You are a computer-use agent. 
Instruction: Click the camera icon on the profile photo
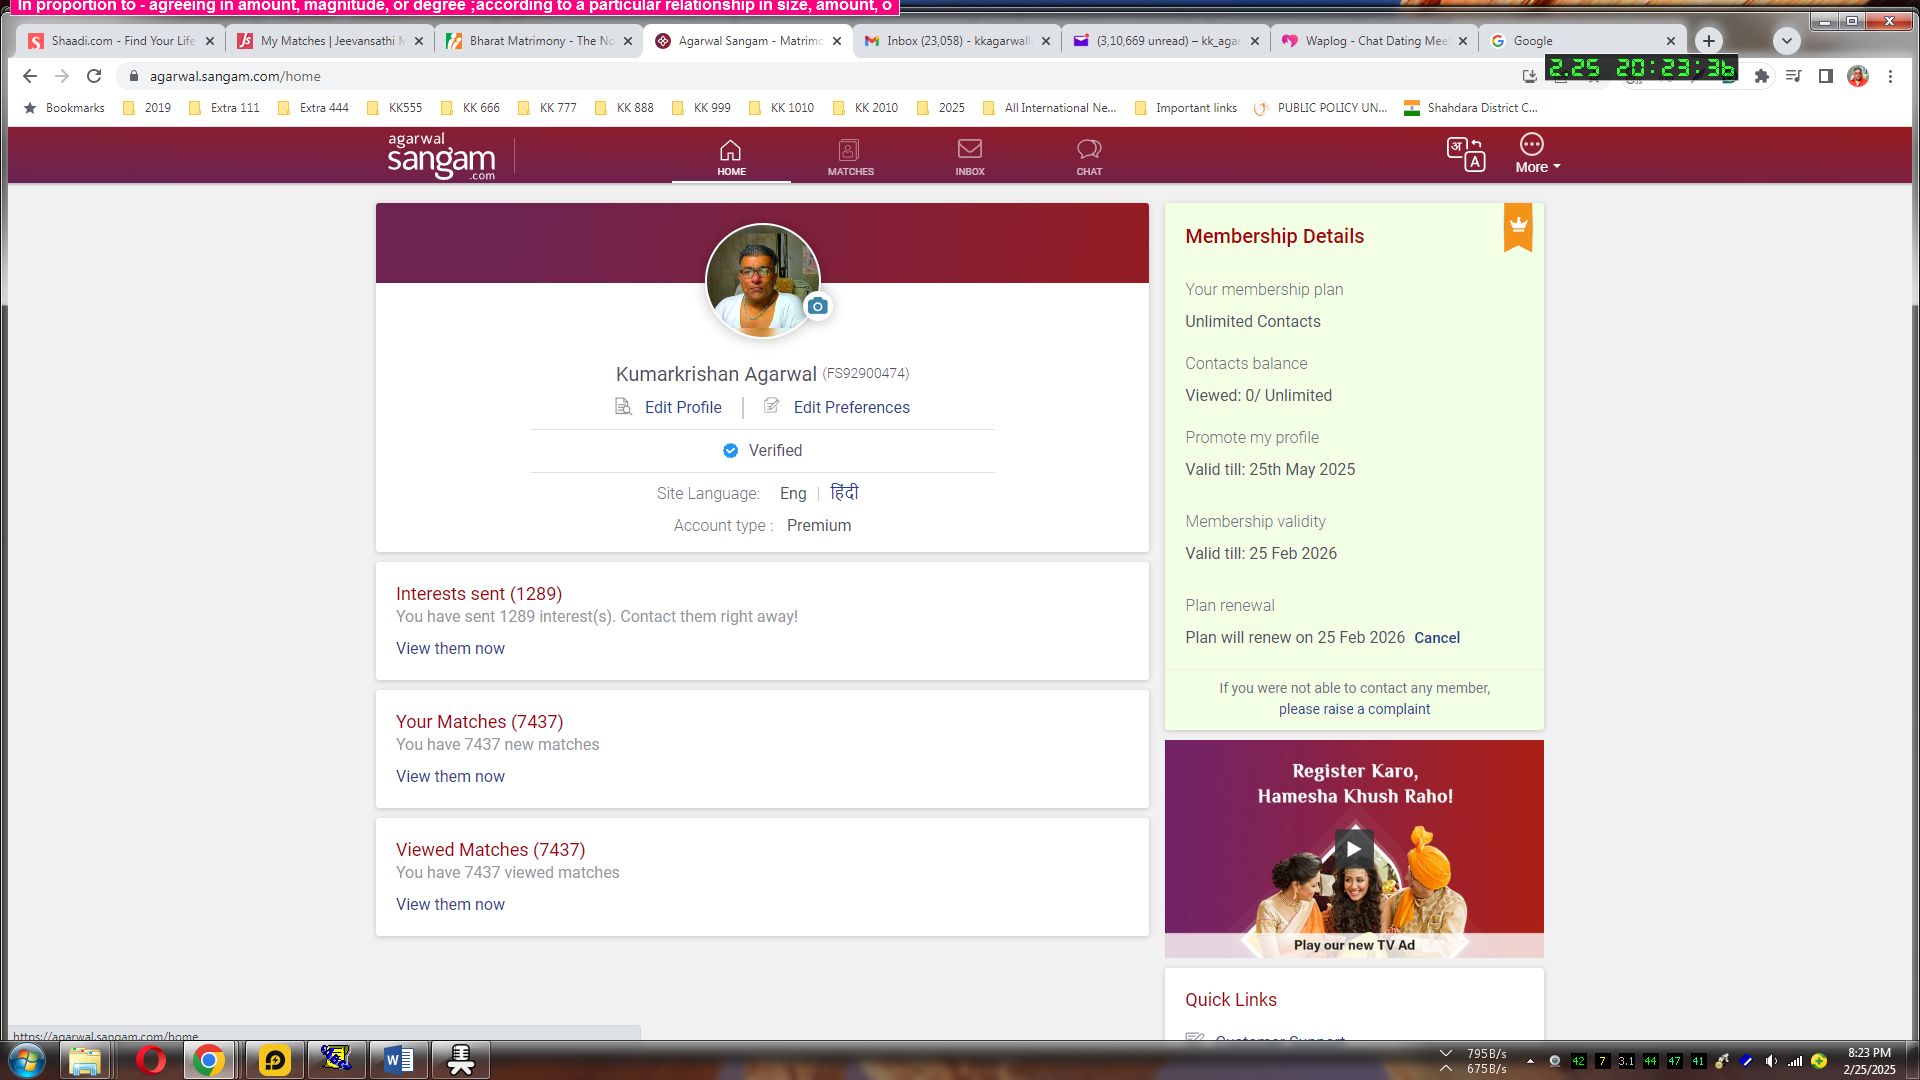click(817, 307)
